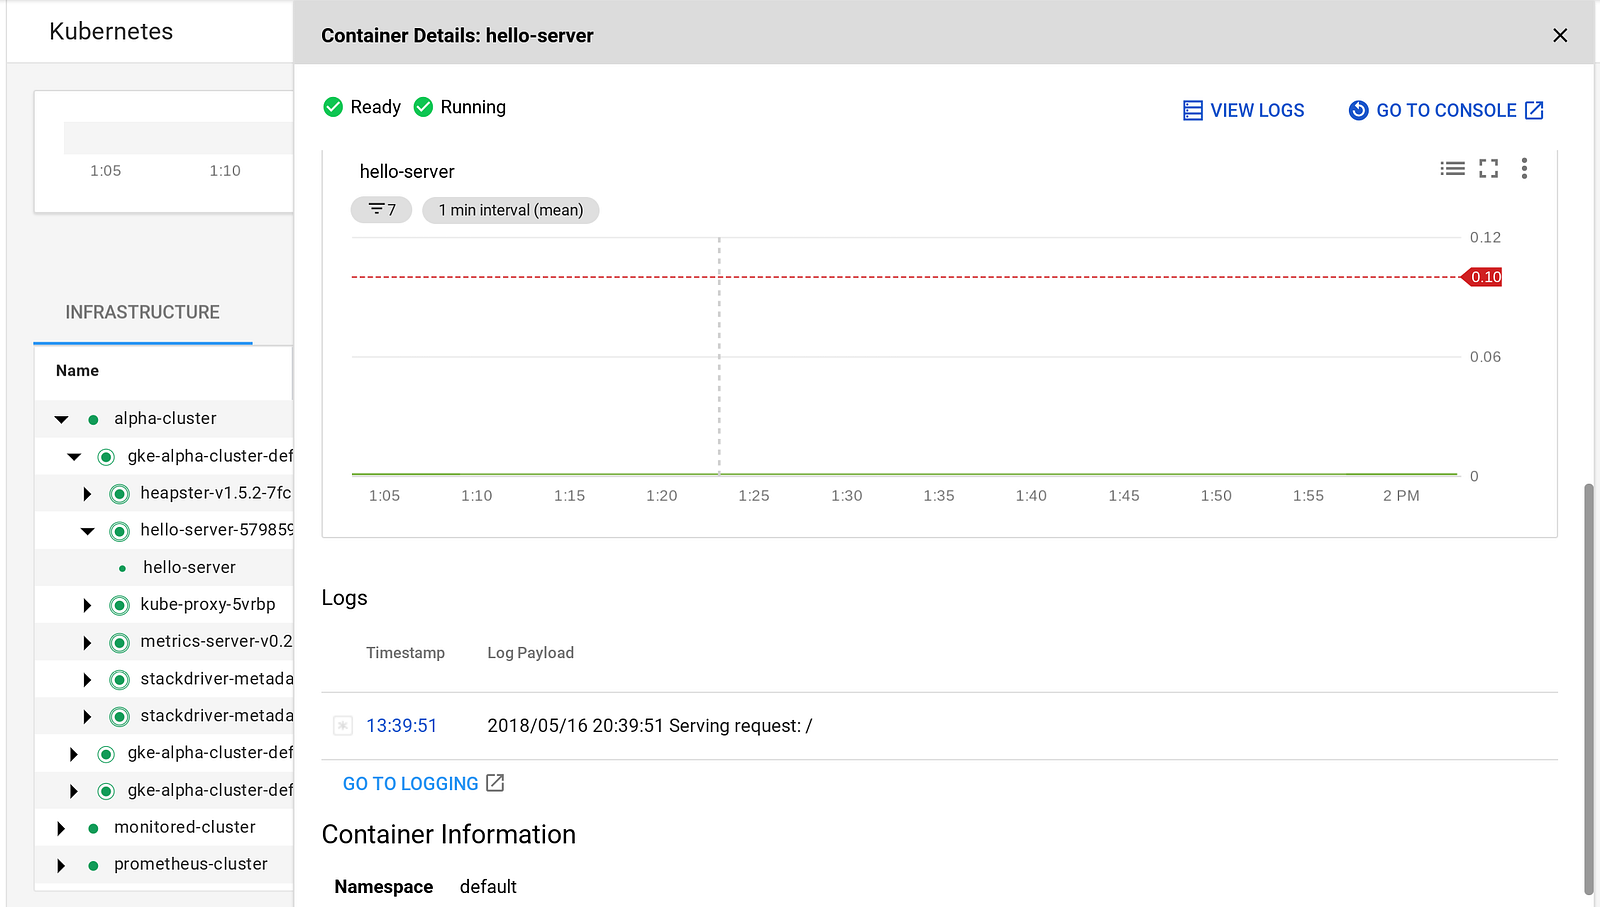Select the kube-proxy-5vrbp row
1600x907 pixels.
pos(164,605)
